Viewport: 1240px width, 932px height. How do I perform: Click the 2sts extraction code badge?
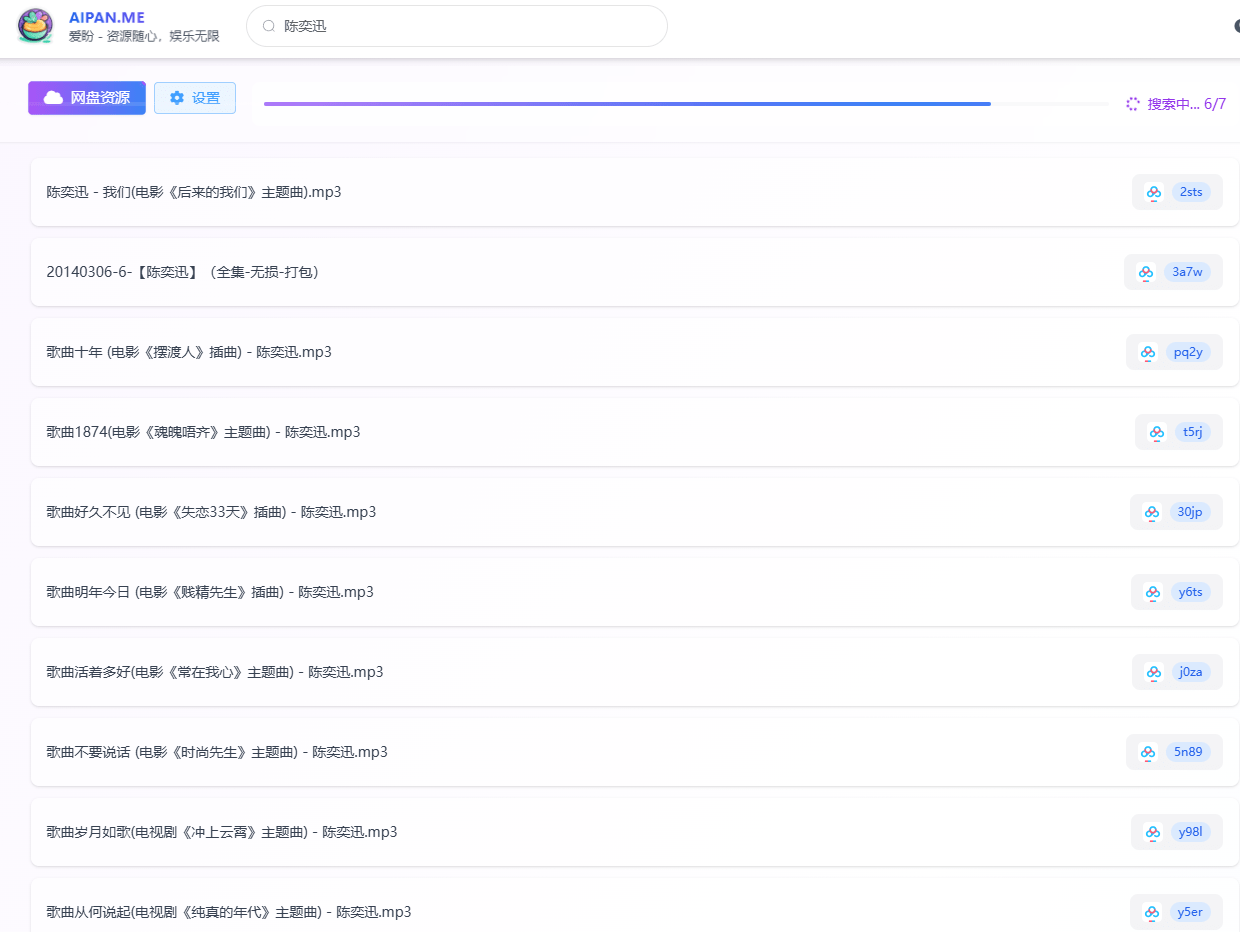1190,192
